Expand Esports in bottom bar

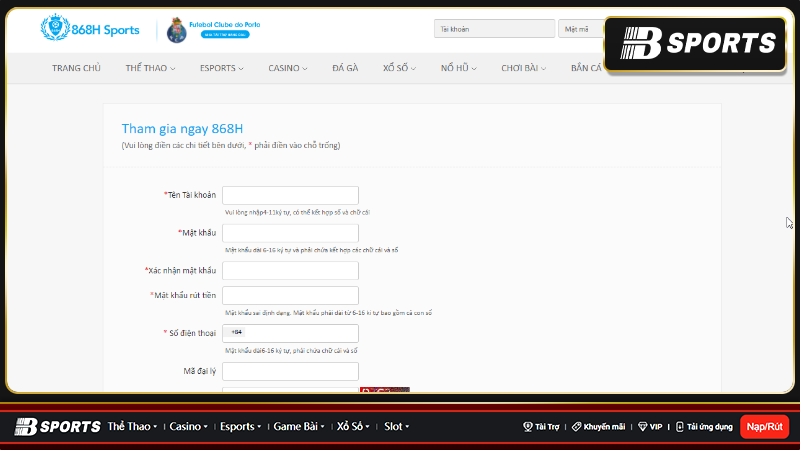(240, 427)
